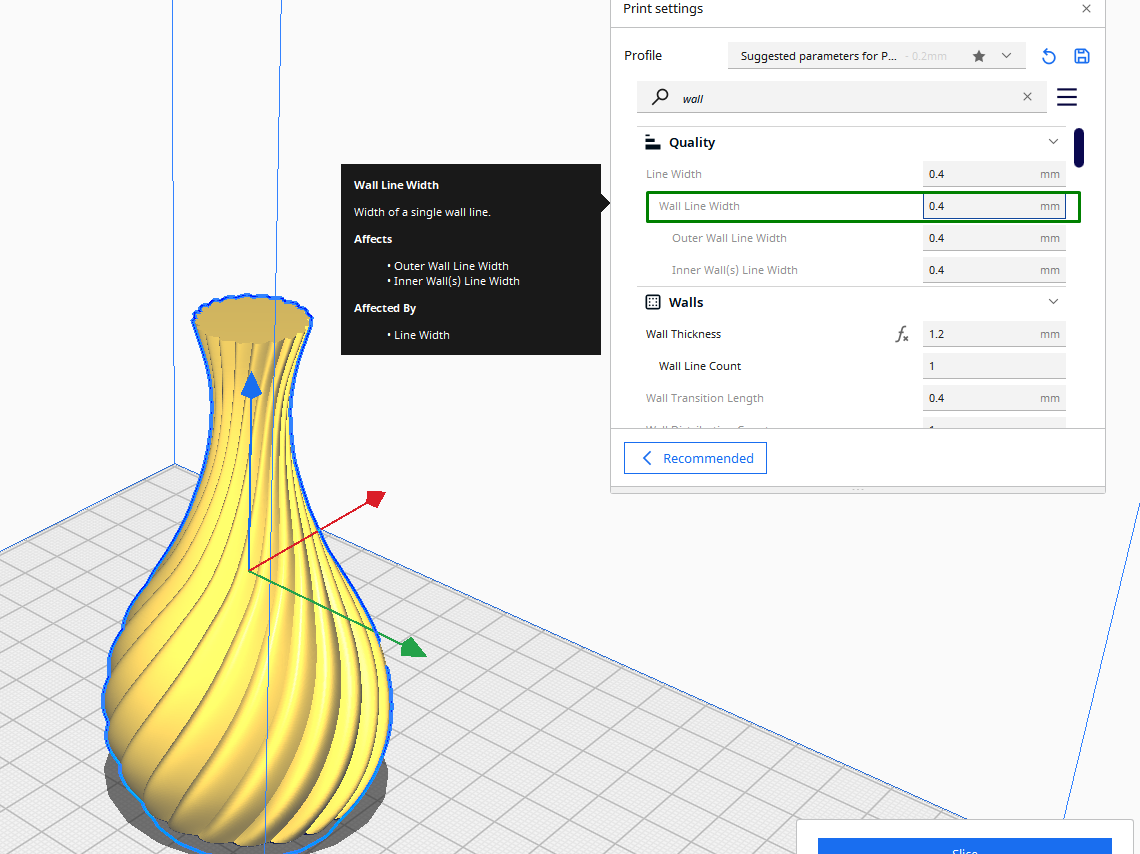Click the search magnifier in the settings panel
This screenshot has width=1140, height=854.
pos(659,97)
